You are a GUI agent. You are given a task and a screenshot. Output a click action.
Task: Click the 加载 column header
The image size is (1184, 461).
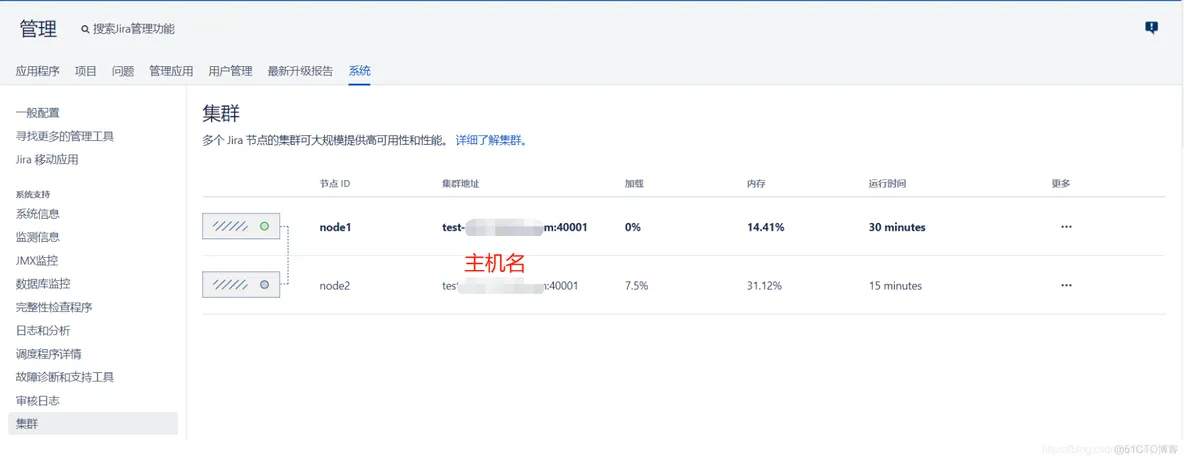point(634,183)
